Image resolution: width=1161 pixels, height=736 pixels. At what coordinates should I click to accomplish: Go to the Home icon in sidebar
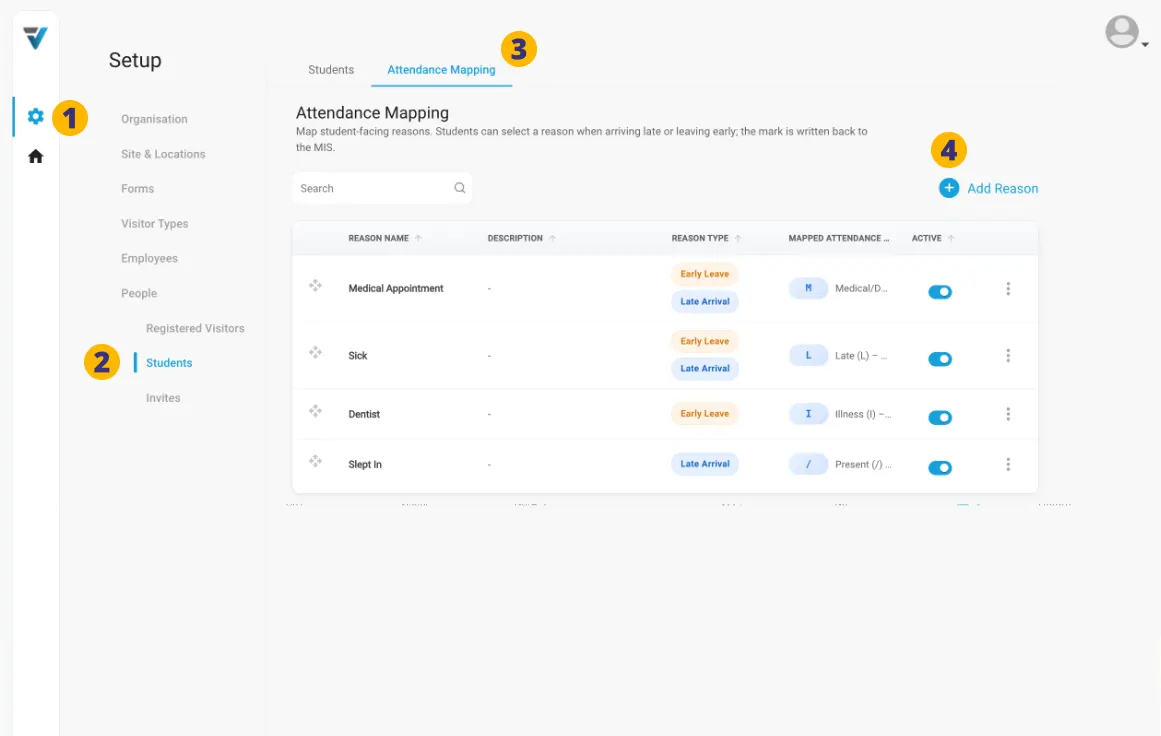[36, 156]
